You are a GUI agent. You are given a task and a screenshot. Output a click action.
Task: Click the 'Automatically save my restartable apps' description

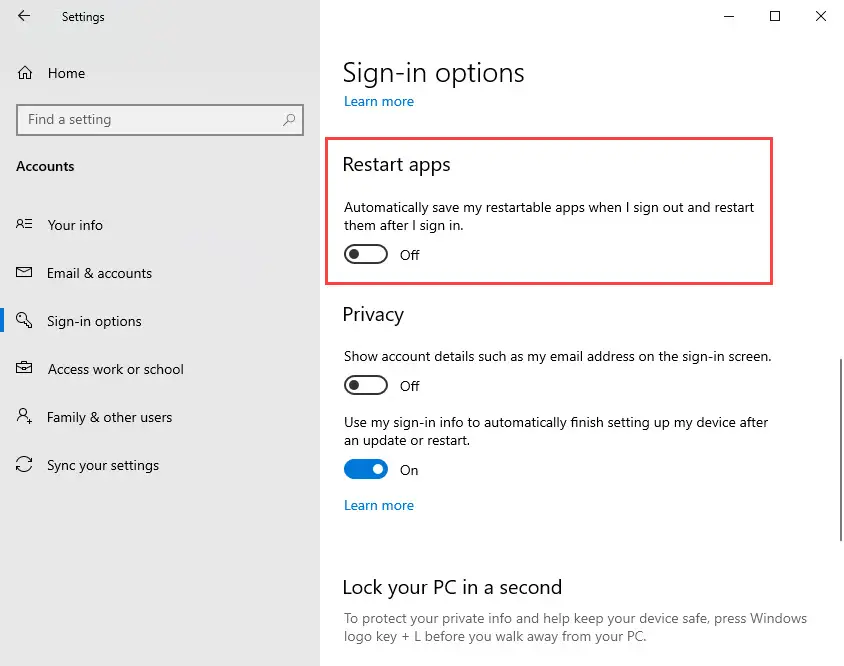click(x=549, y=216)
